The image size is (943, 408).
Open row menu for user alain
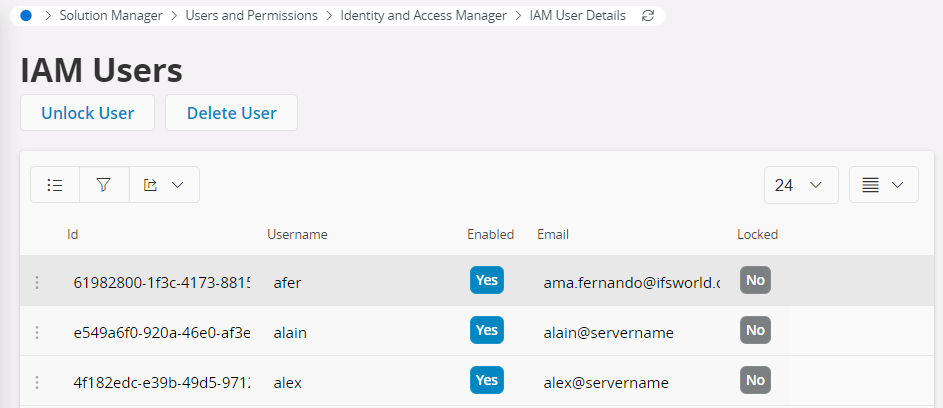point(37,332)
